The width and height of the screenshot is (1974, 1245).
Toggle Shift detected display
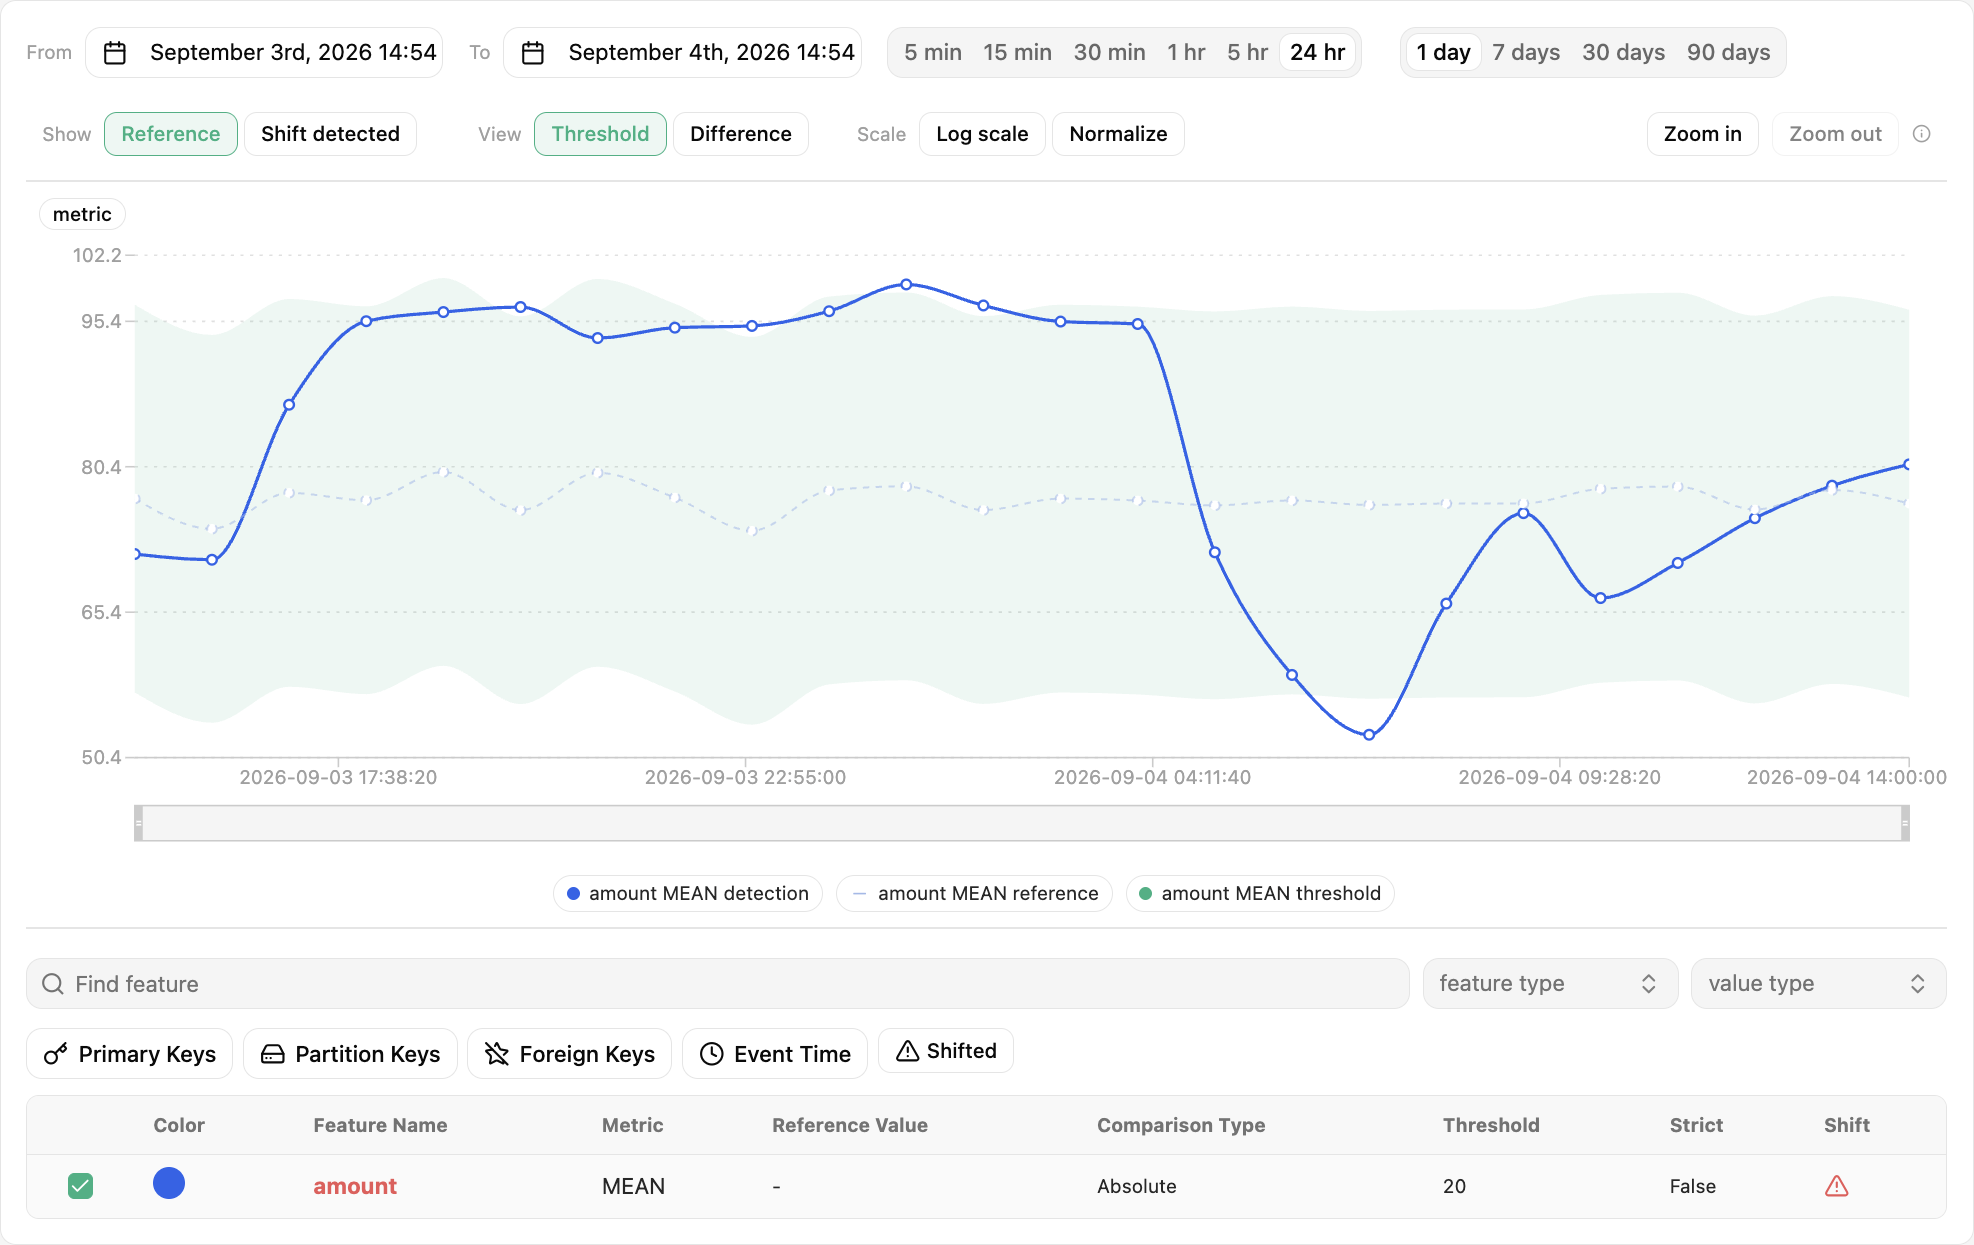click(x=330, y=134)
